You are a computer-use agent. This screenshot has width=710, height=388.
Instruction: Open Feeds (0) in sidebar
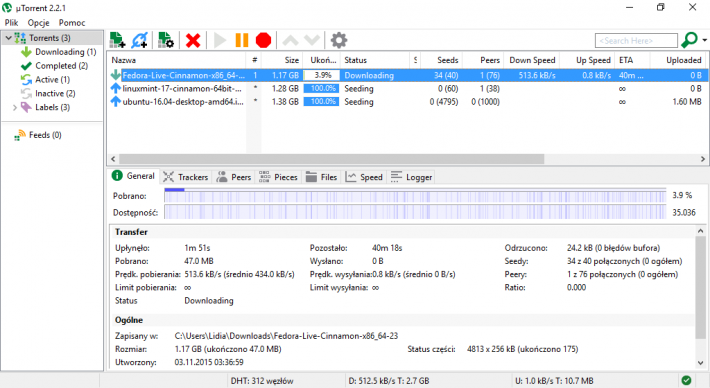pos(45,135)
